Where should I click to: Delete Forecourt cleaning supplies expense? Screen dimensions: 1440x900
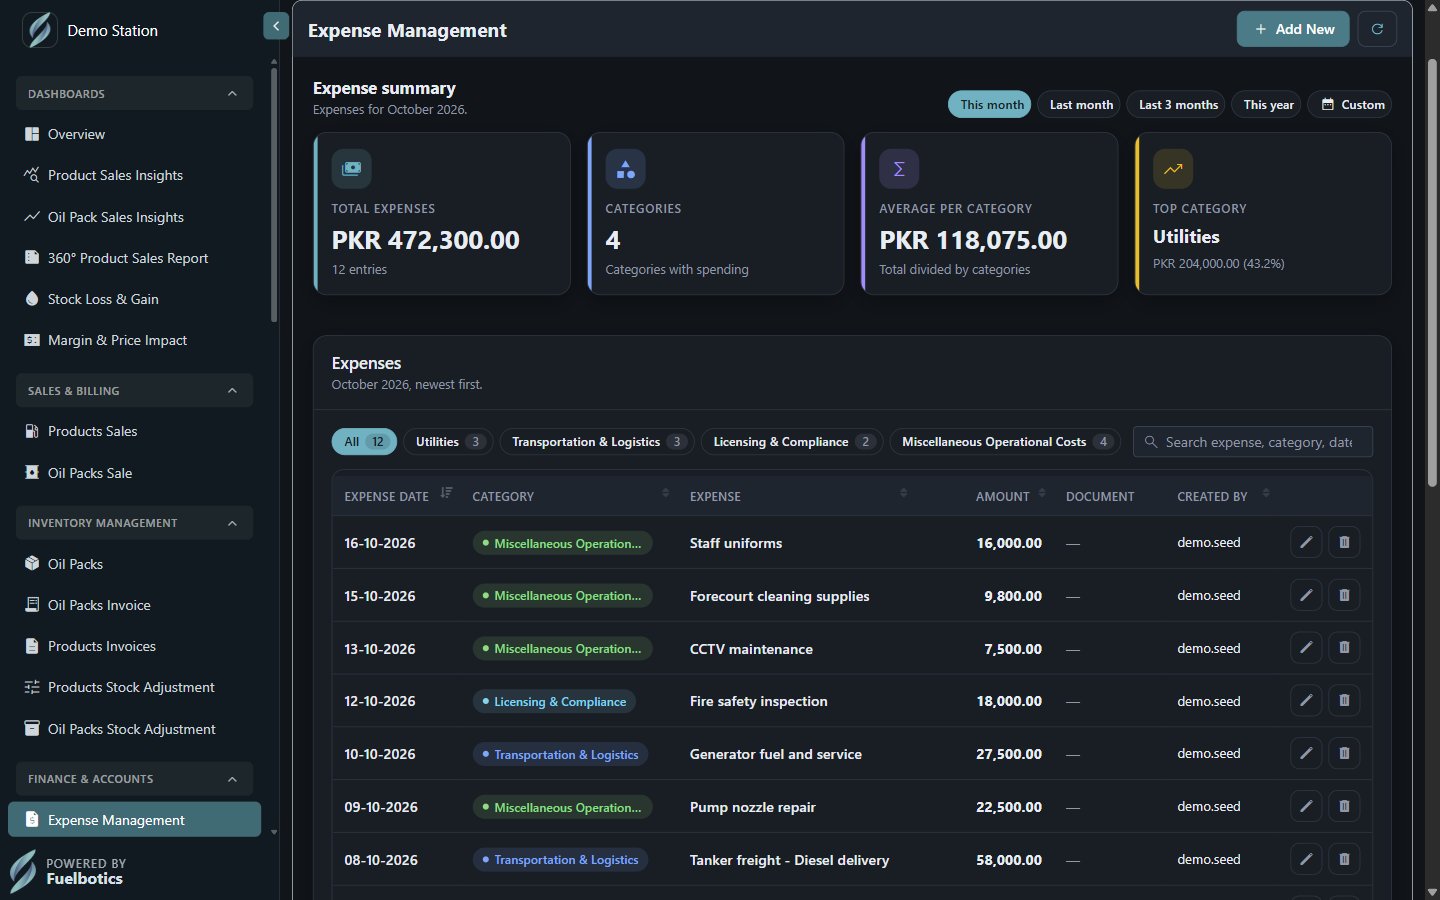coord(1344,595)
